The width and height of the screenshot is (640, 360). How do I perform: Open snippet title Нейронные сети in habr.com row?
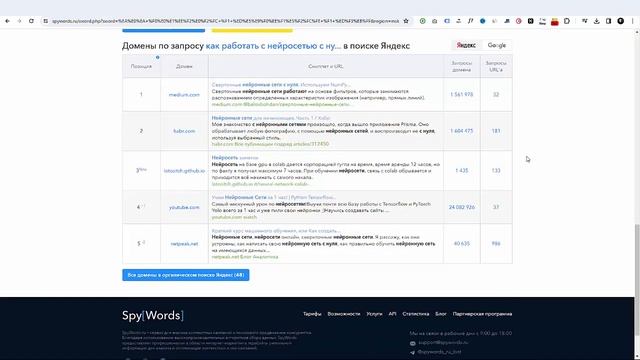(271, 118)
